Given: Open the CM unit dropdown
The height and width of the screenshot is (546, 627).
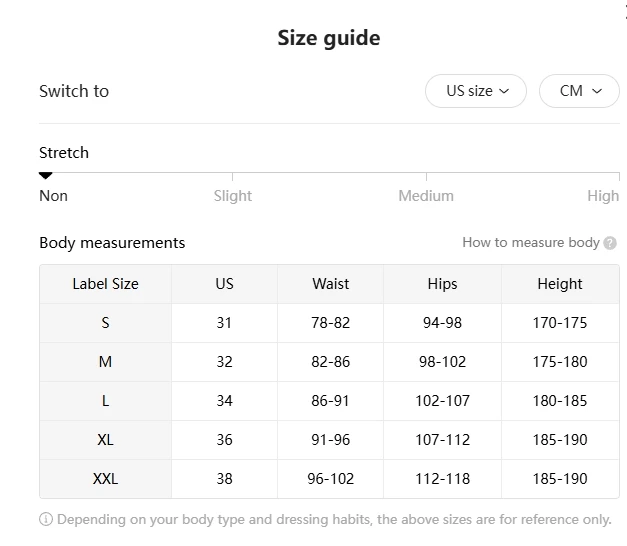Looking at the screenshot, I should 579,91.
